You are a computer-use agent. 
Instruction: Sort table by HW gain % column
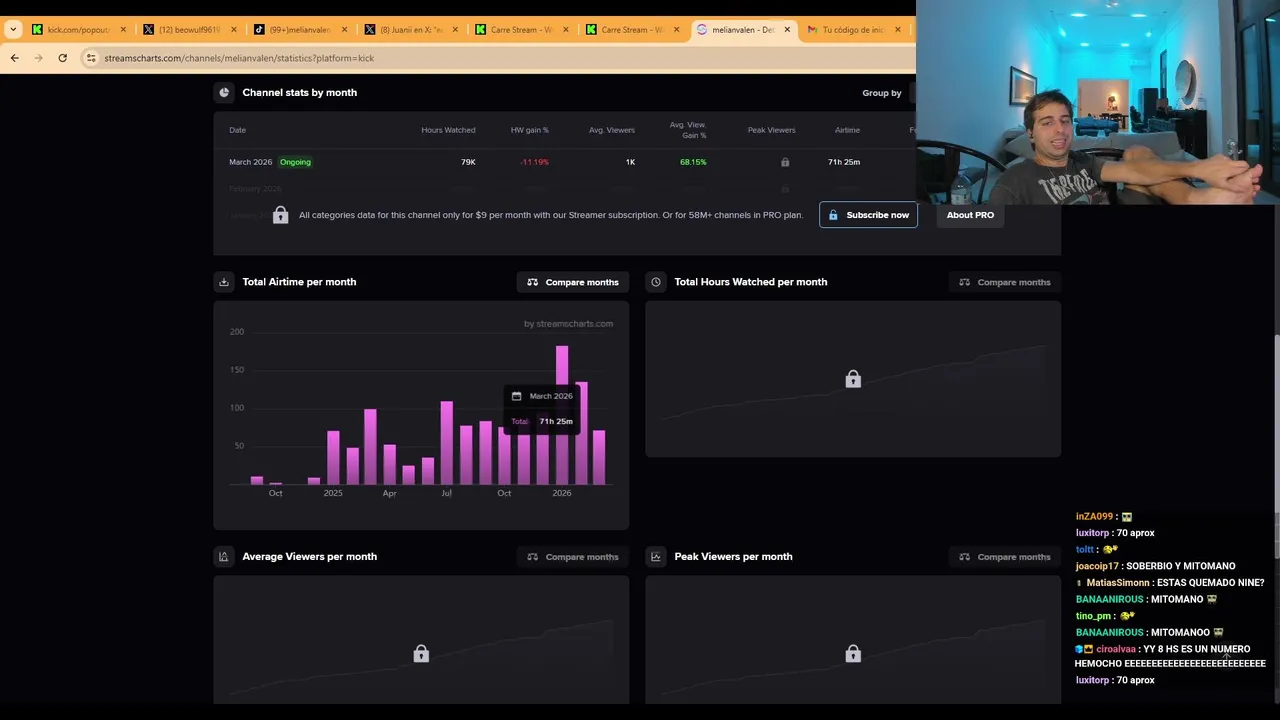pyautogui.click(x=530, y=130)
